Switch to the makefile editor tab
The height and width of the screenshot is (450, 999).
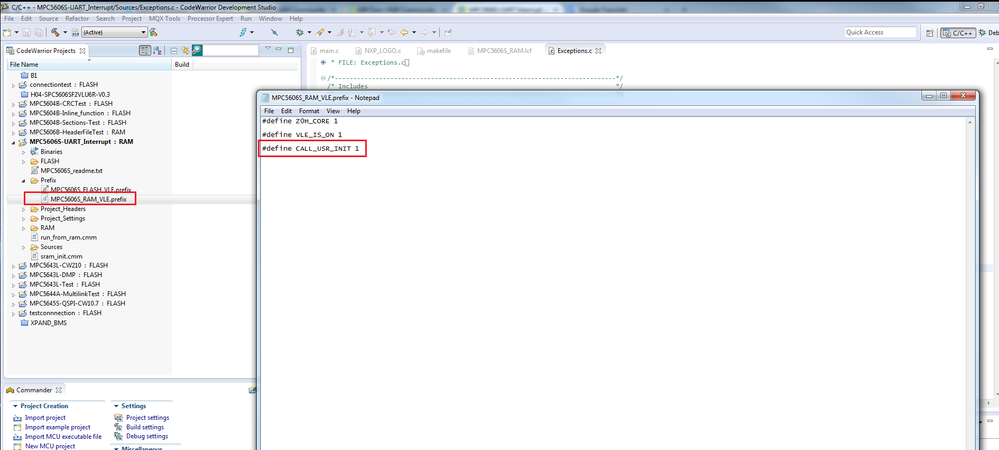(436, 50)
